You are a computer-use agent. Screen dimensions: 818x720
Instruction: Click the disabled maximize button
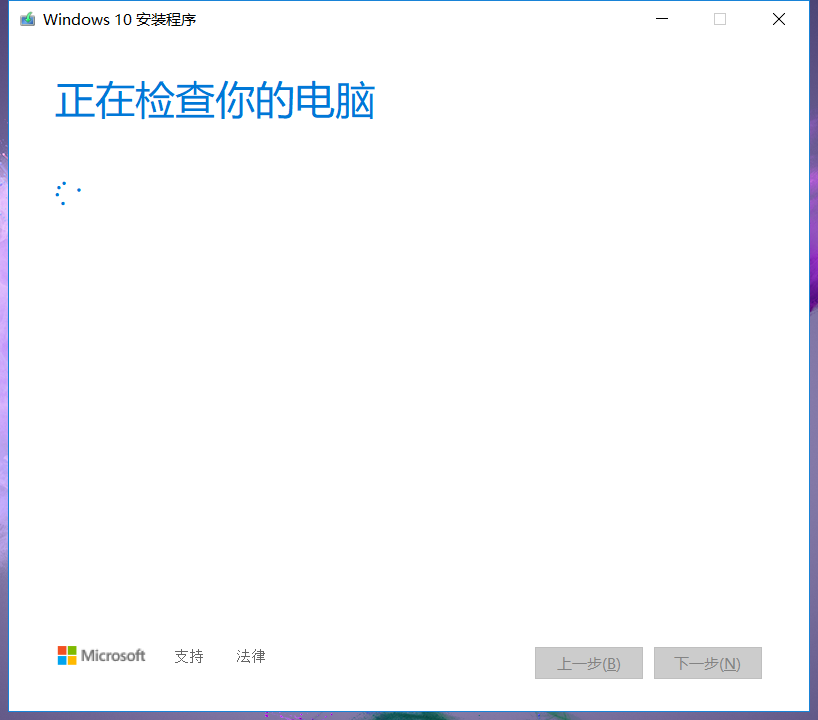(720, 19)
